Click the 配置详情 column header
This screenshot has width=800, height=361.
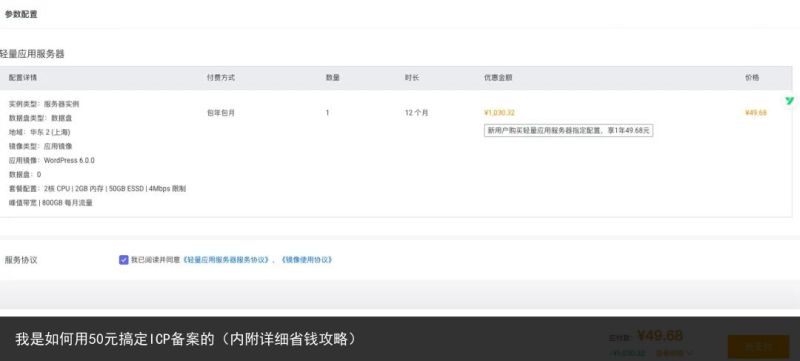(22, 78)
